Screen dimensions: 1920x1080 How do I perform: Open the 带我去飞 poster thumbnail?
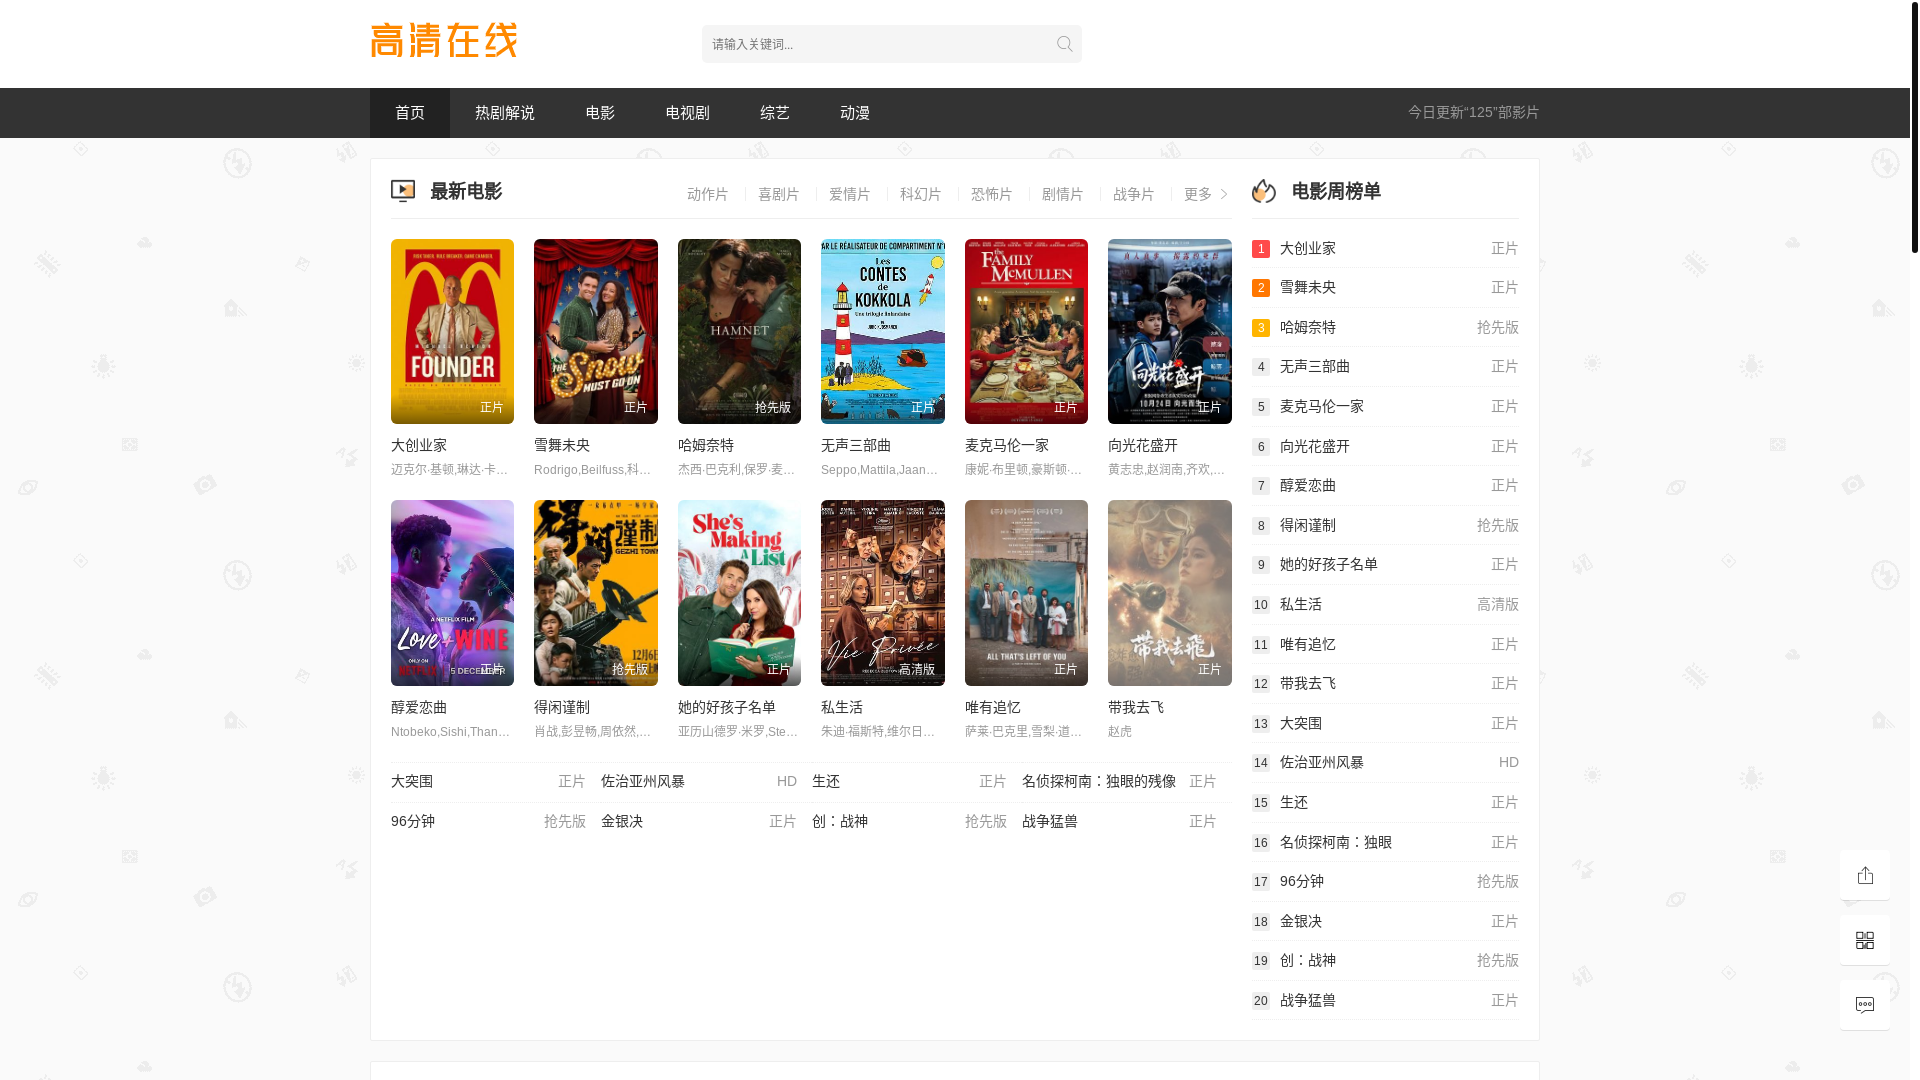(x=1169, y=593)
